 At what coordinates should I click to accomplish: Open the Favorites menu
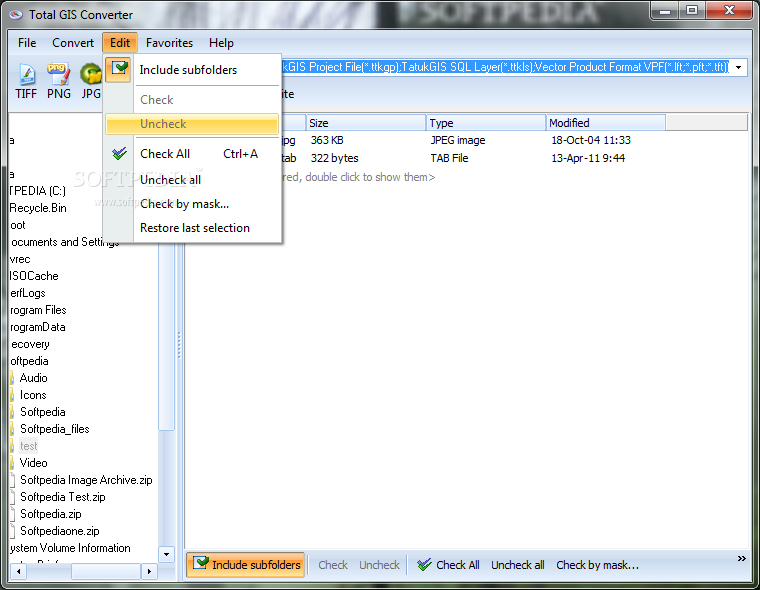(x=169, y=43)
